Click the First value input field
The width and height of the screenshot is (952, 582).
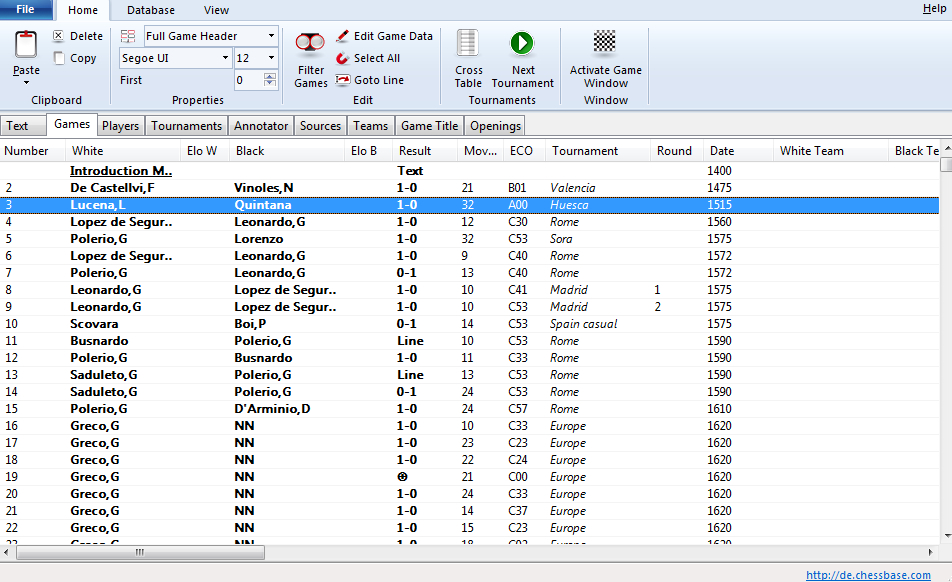(x=248, y=80)
